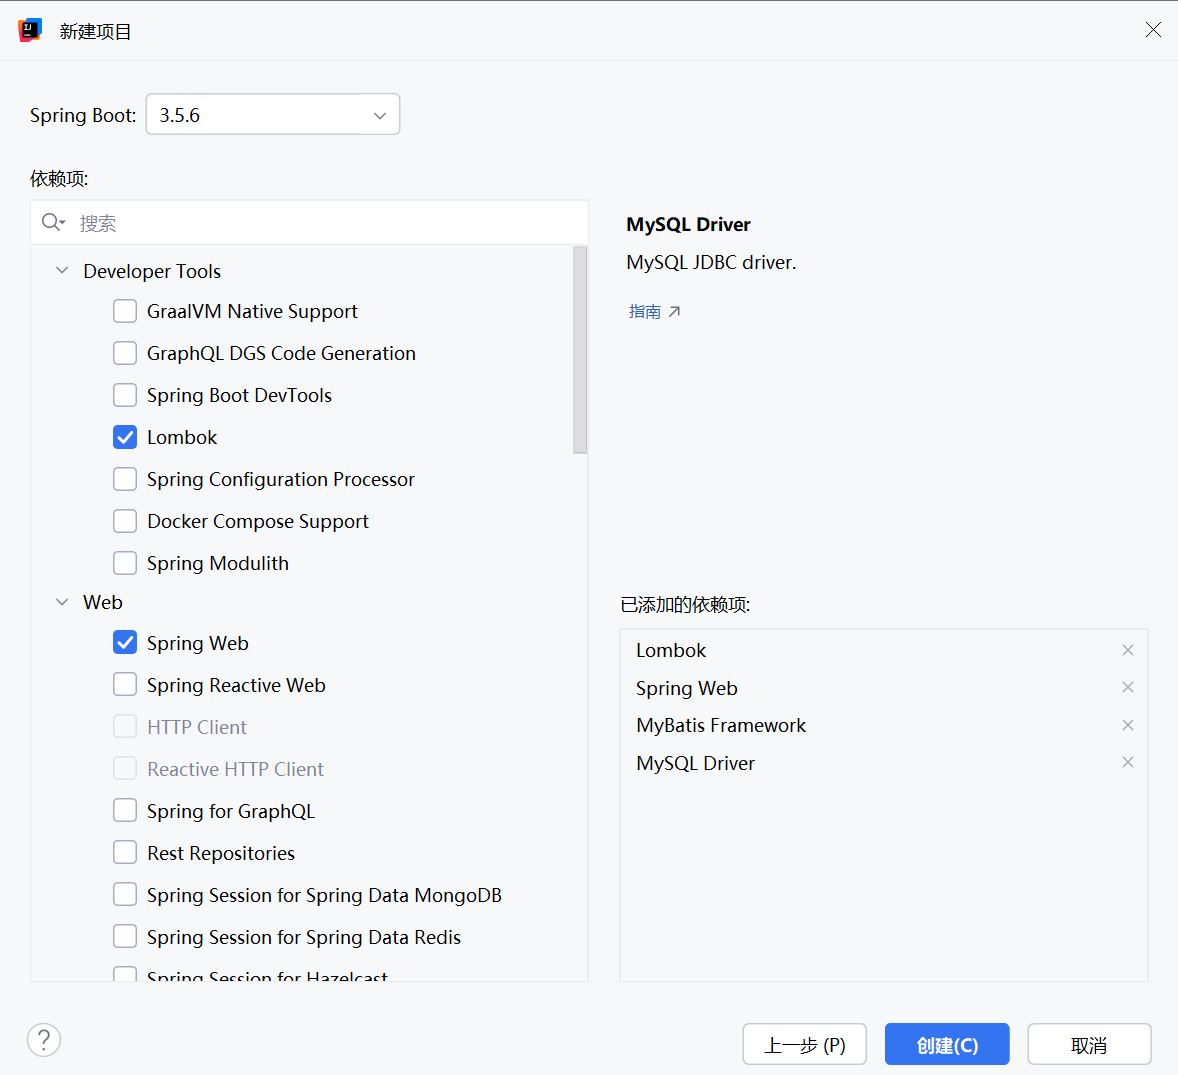
Task: Click the IntelliJ IDEA logo icon
Action: tap(30, 31)
